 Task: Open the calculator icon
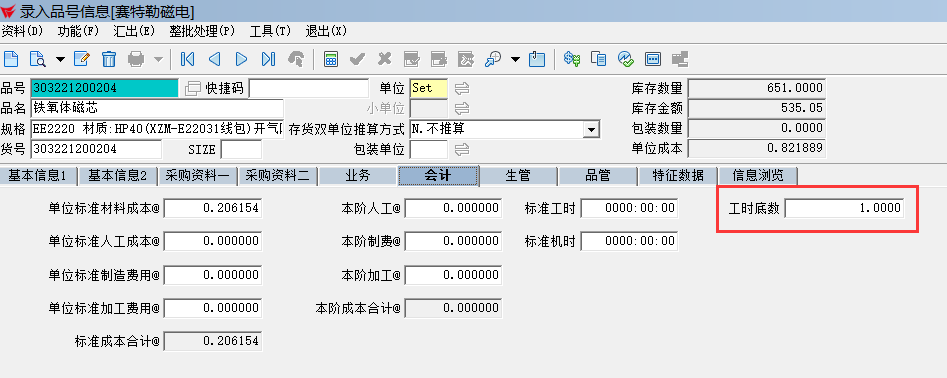331,59
